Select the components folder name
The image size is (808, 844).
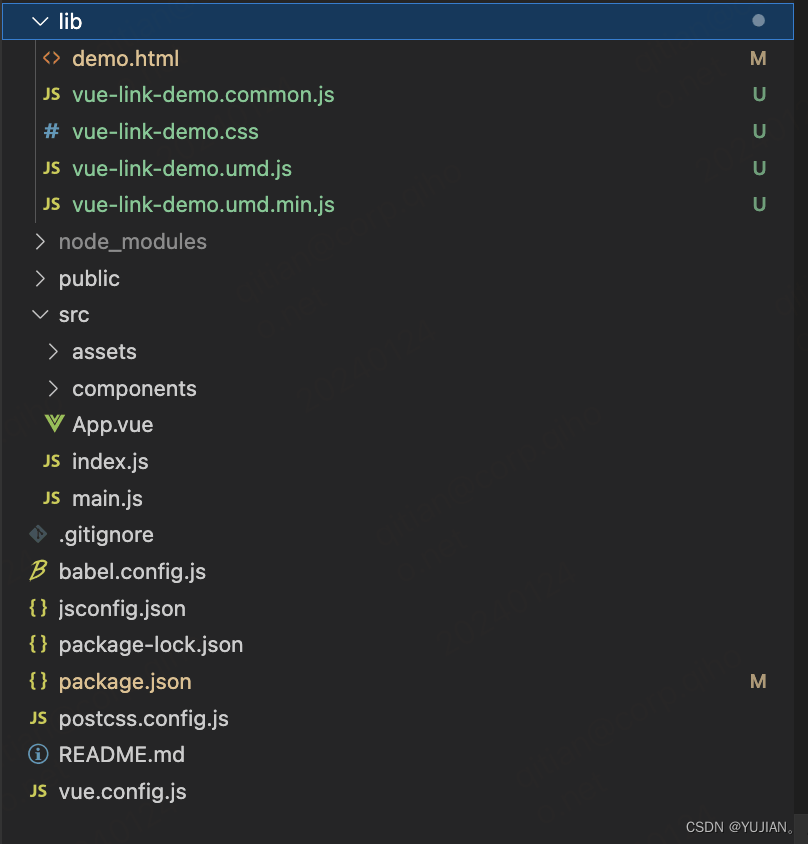pos(134,389)
